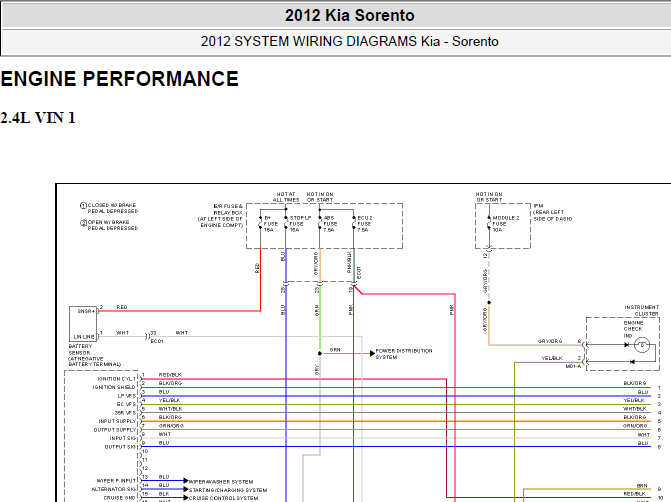Click "WHT/BLK" wire label at left pin 5
This screenshot has height=502, width=671.
170,409
